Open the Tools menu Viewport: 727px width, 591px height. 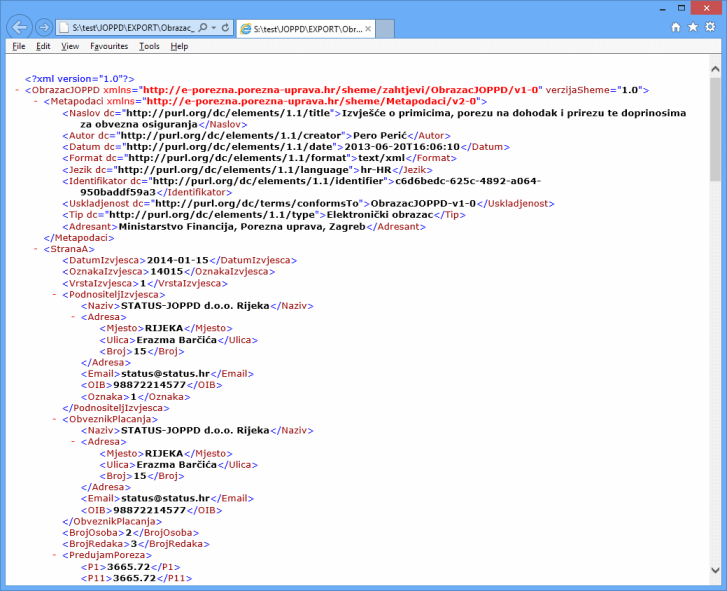pos(149,46)
